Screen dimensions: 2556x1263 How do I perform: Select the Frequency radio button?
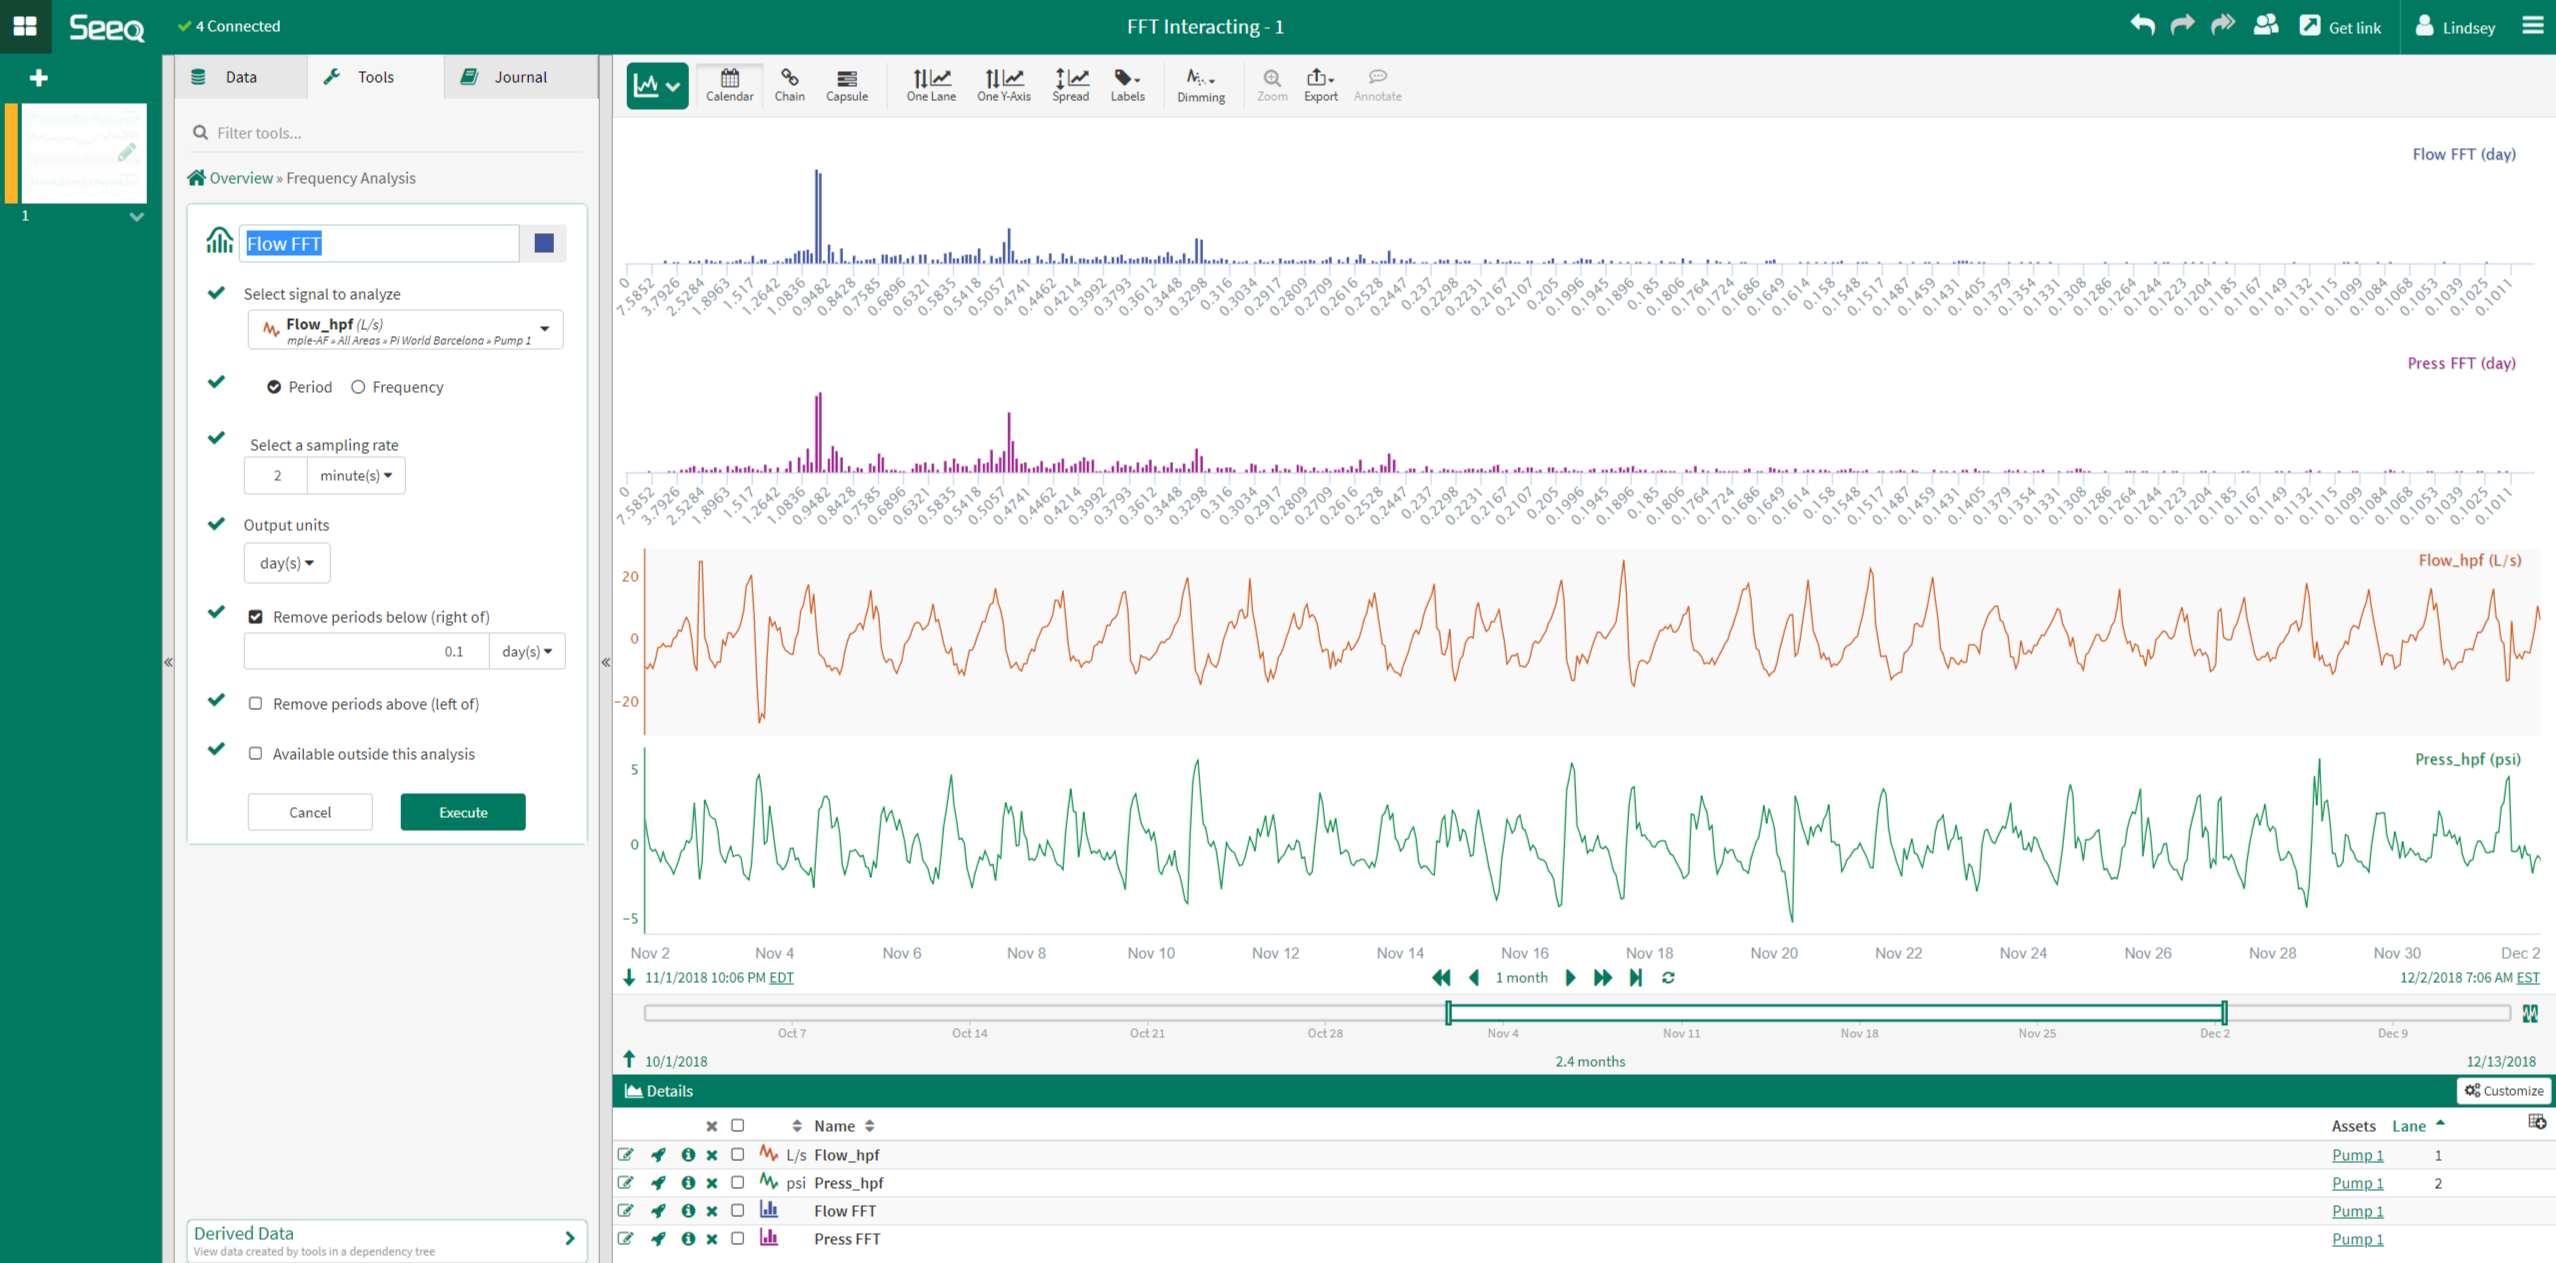pyautogui.click(x=358, y=387)
